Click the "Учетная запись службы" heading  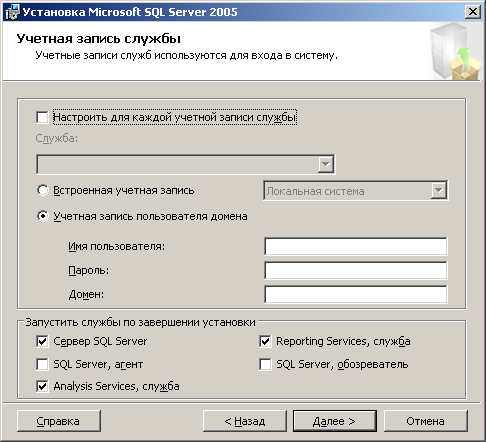pos(99,39)
